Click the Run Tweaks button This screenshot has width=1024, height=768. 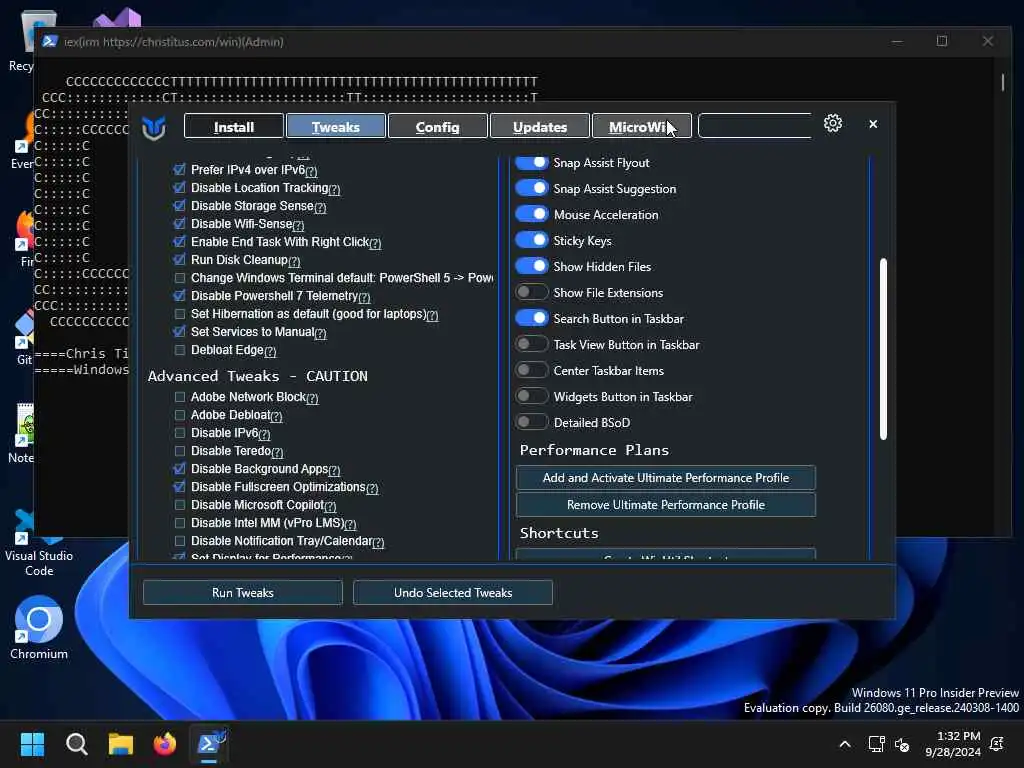click(x=242, y=592)
